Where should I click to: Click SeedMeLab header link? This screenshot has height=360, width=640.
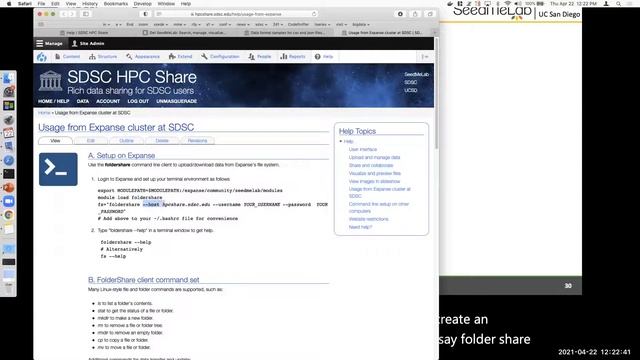[x=416, y=75]
